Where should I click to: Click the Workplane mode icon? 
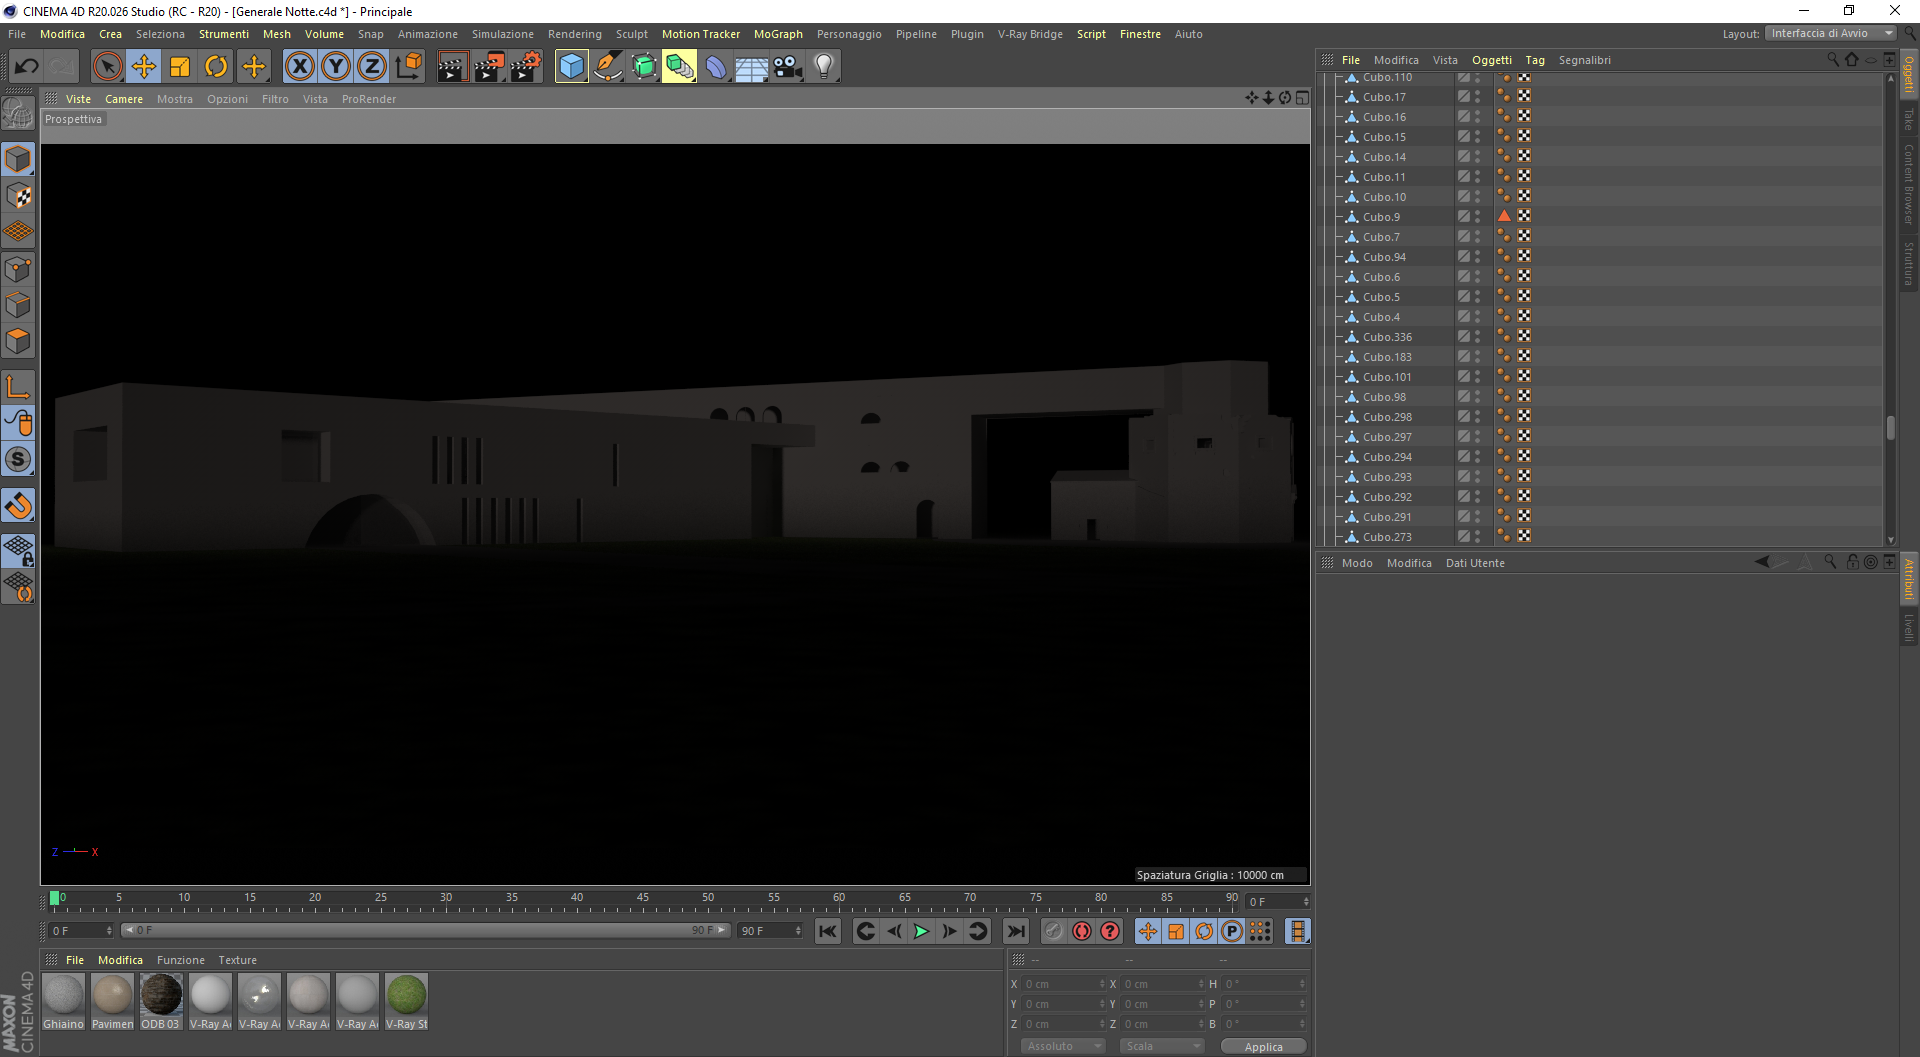(18, 232)
